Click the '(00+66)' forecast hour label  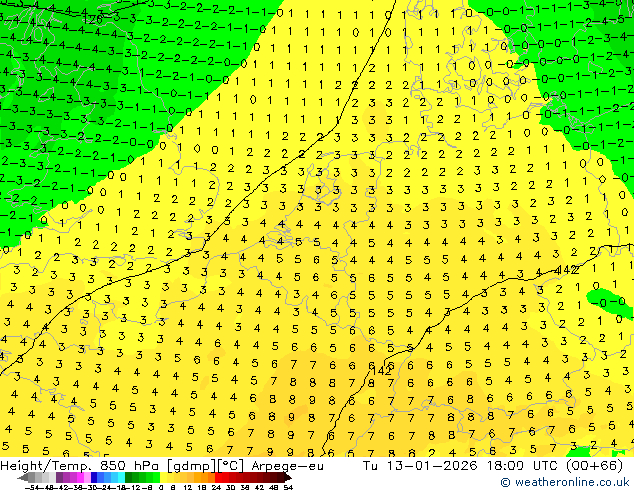tap(594, 466)
